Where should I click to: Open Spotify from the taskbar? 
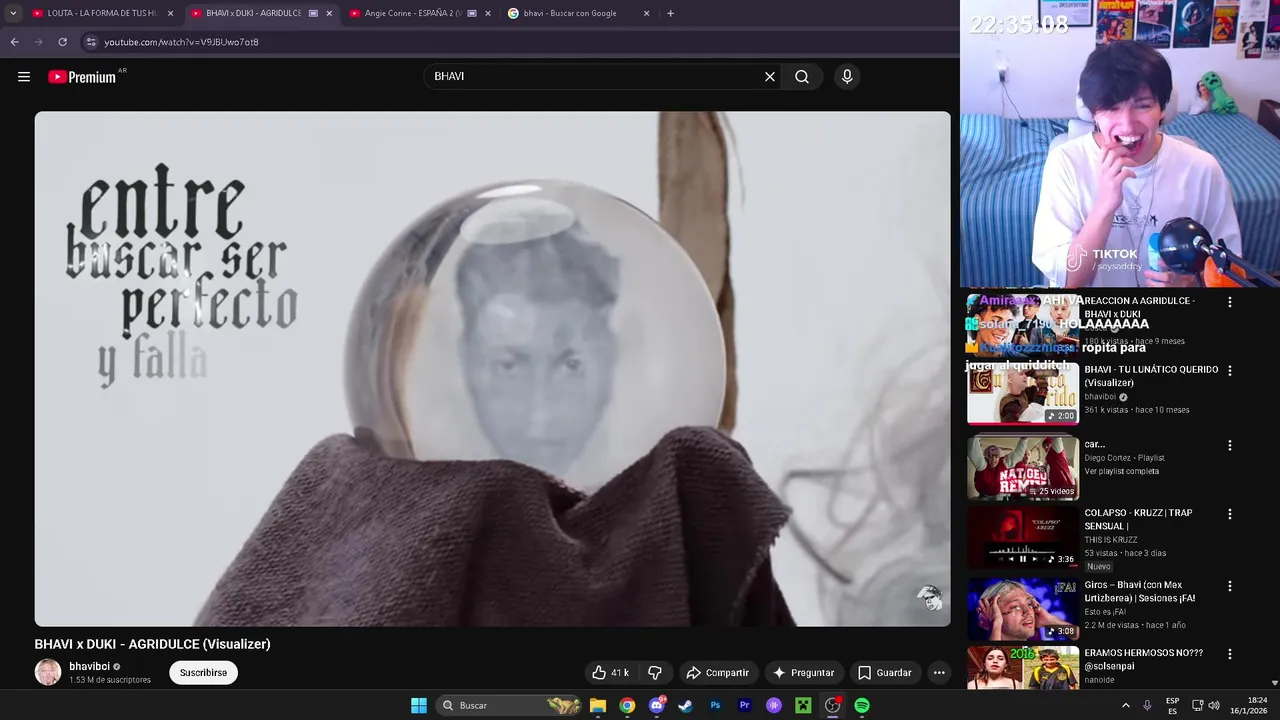(x=862, y=705)
